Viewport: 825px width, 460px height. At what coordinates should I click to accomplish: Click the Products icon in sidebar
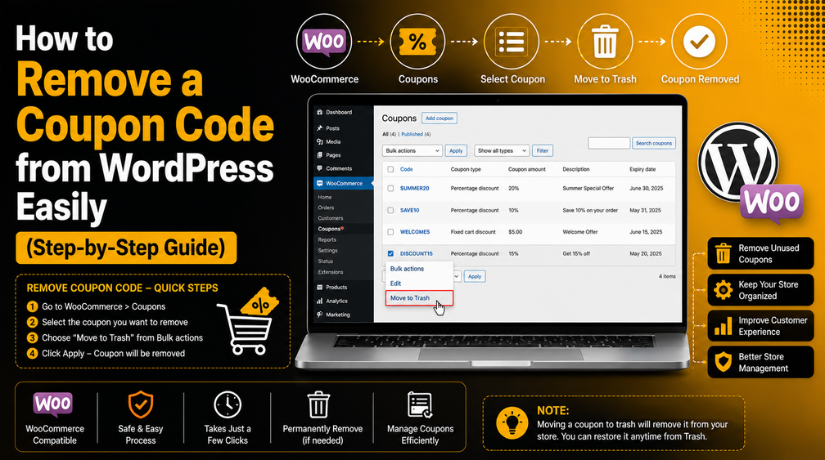(x=319, y=287)
